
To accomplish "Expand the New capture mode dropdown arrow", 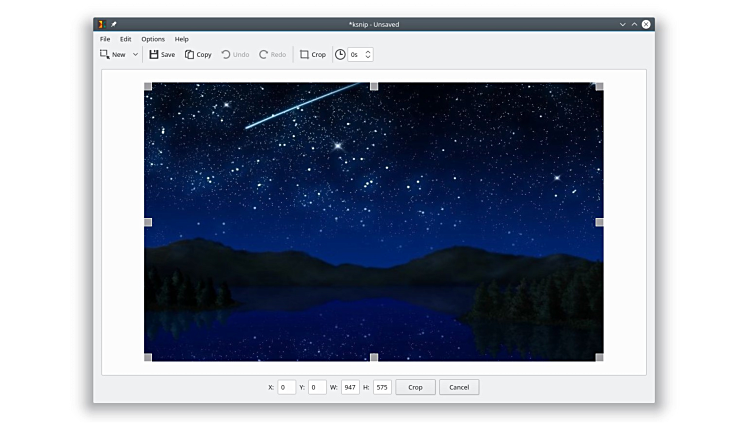I will point(135,55).
